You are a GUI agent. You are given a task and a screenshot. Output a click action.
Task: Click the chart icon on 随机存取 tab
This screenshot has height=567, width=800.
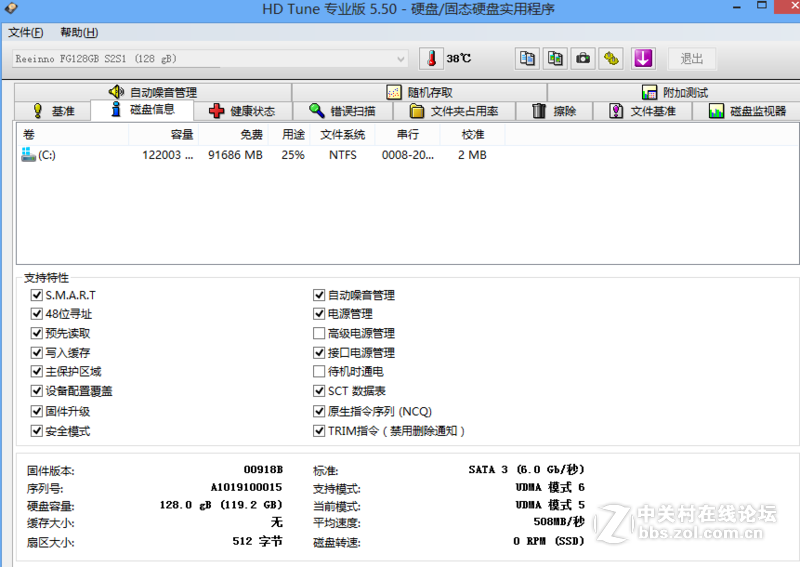(x=394, y=92)
